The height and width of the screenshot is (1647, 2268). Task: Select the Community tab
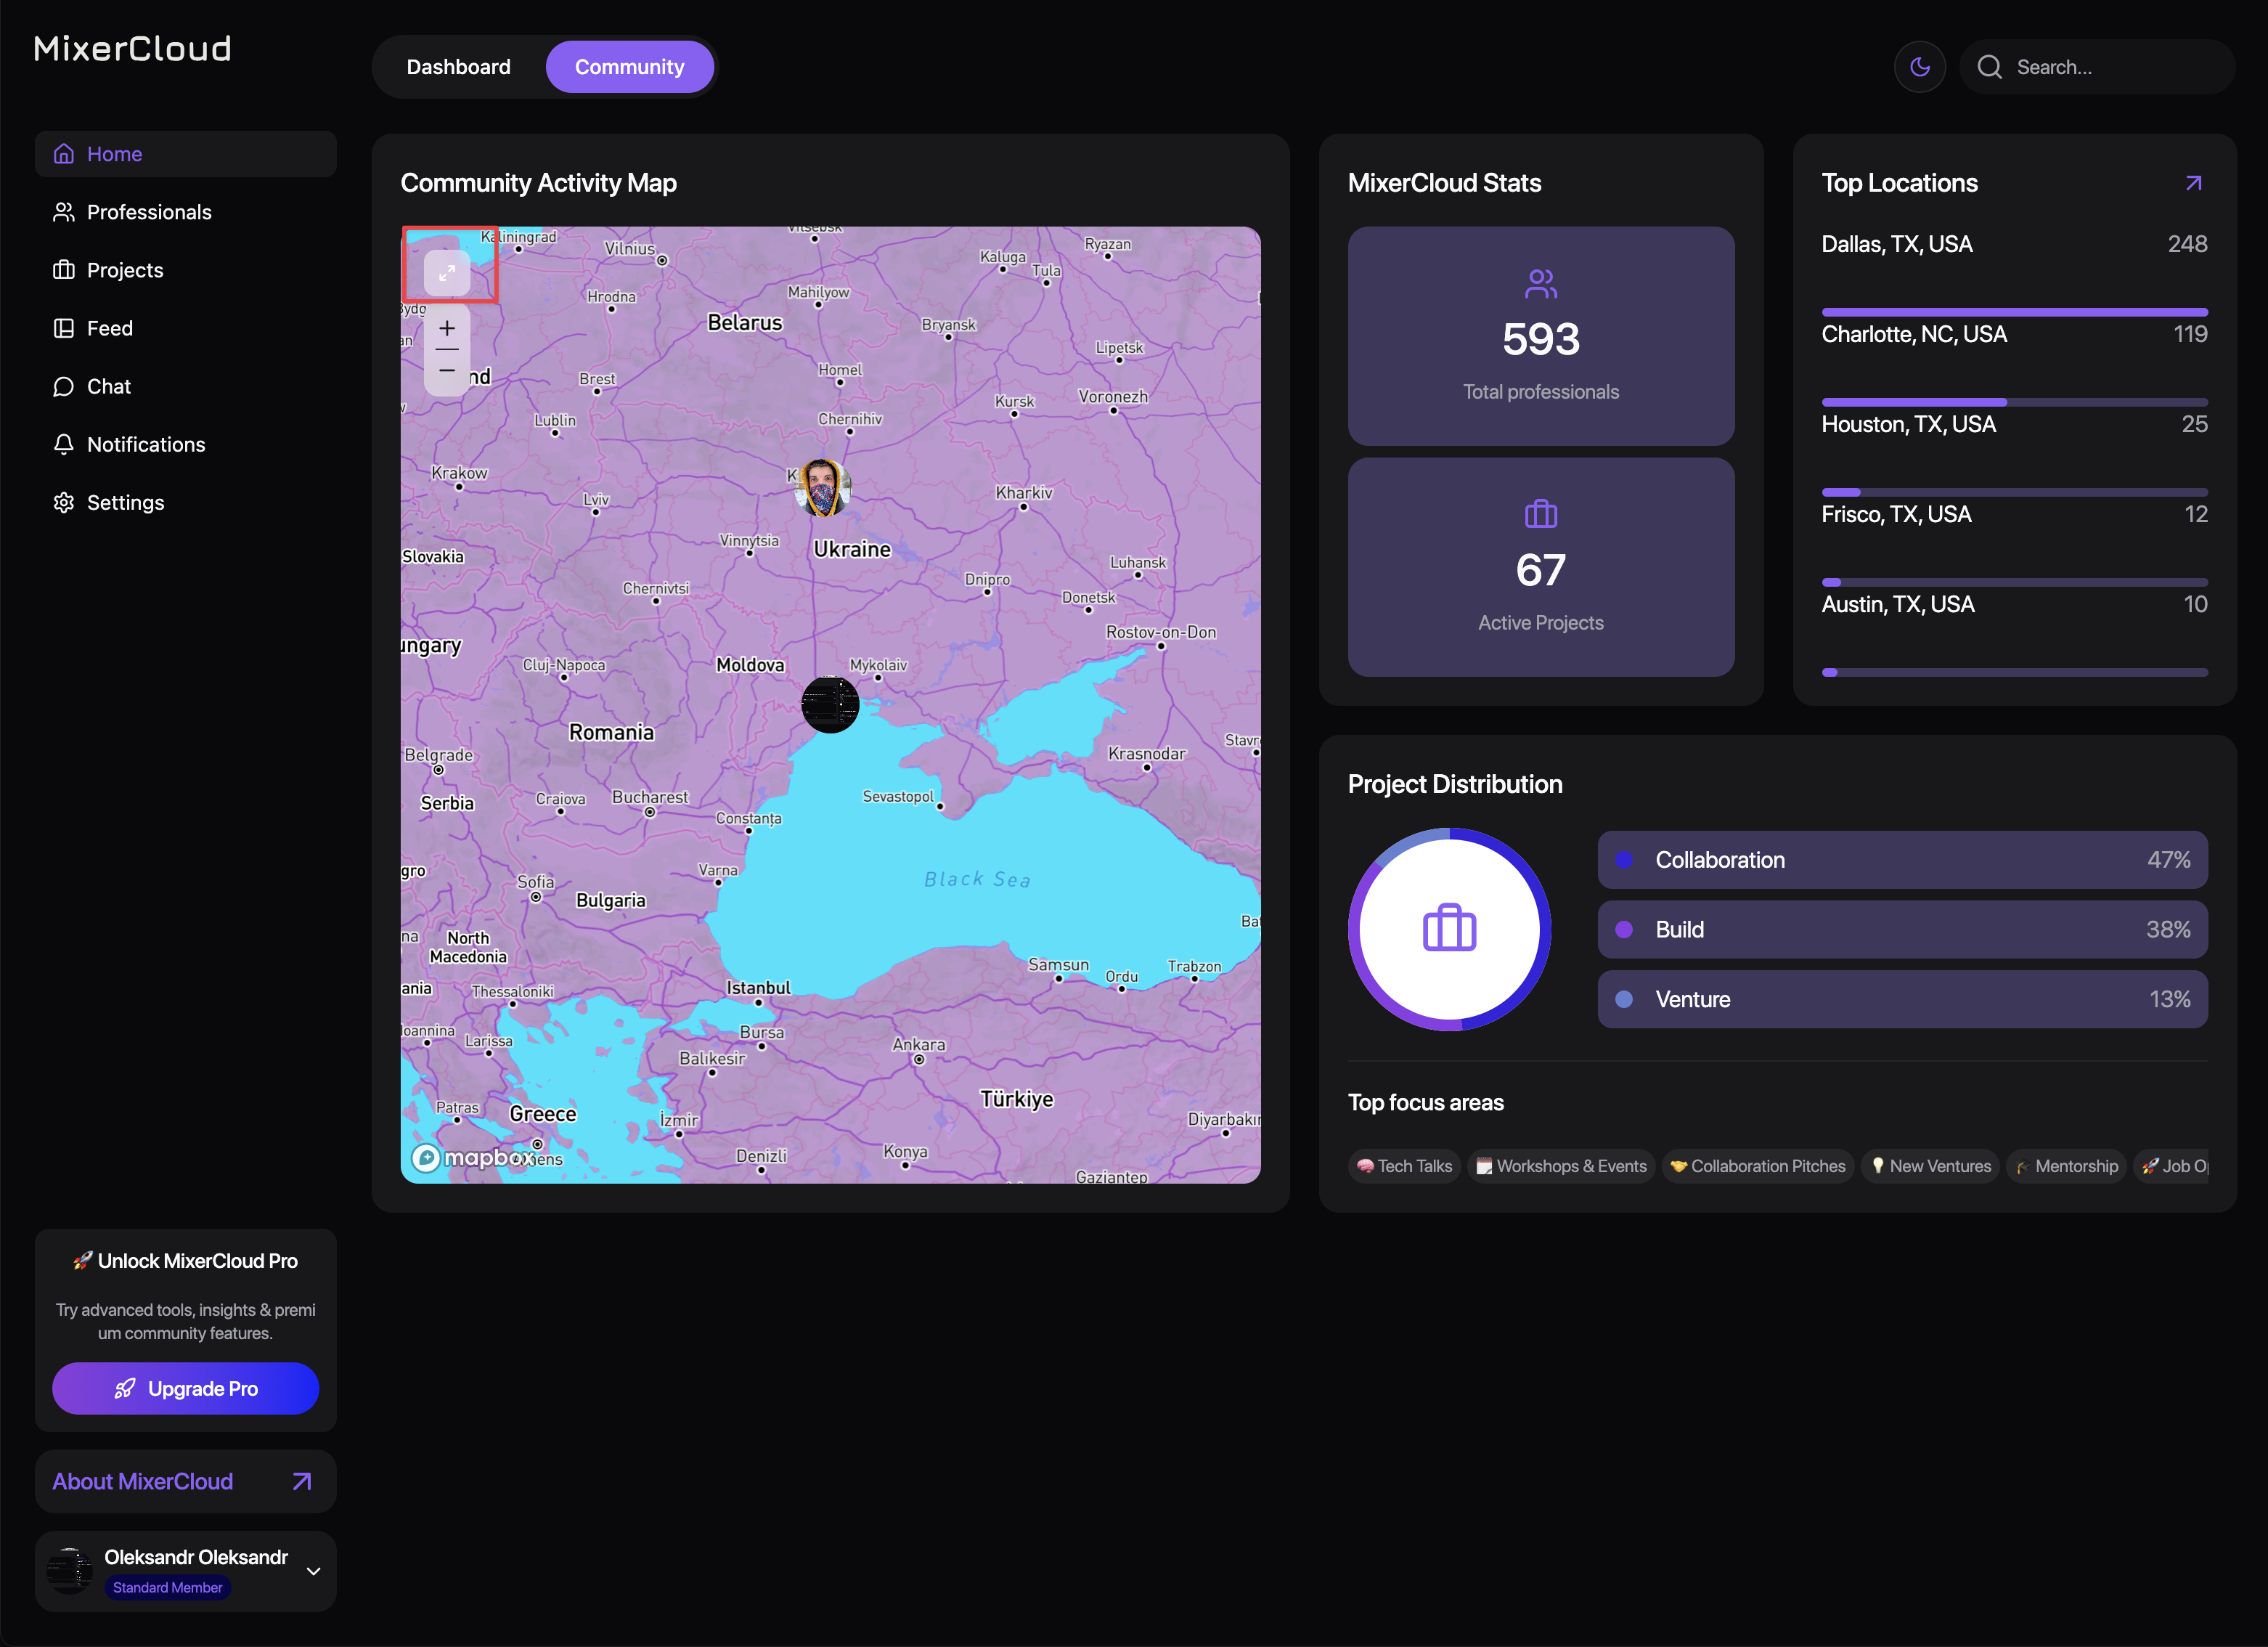tap(629, 67)
